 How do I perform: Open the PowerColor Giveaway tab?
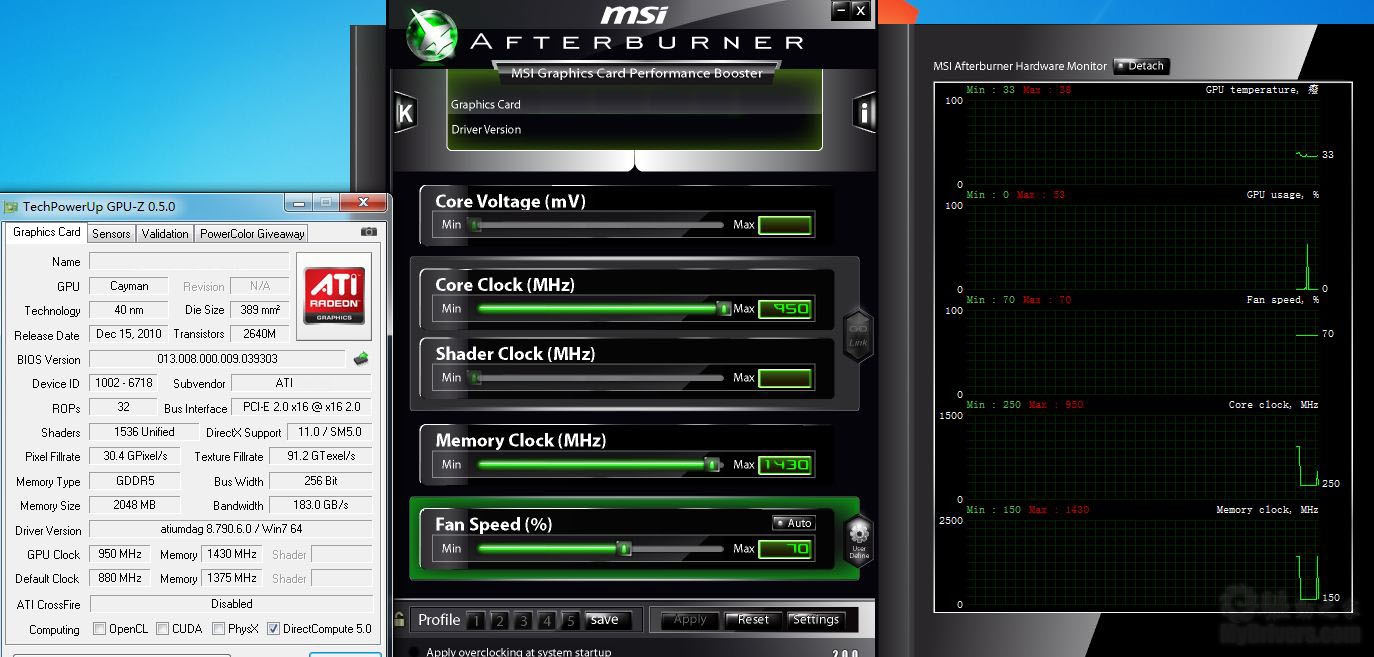point(252,233)
